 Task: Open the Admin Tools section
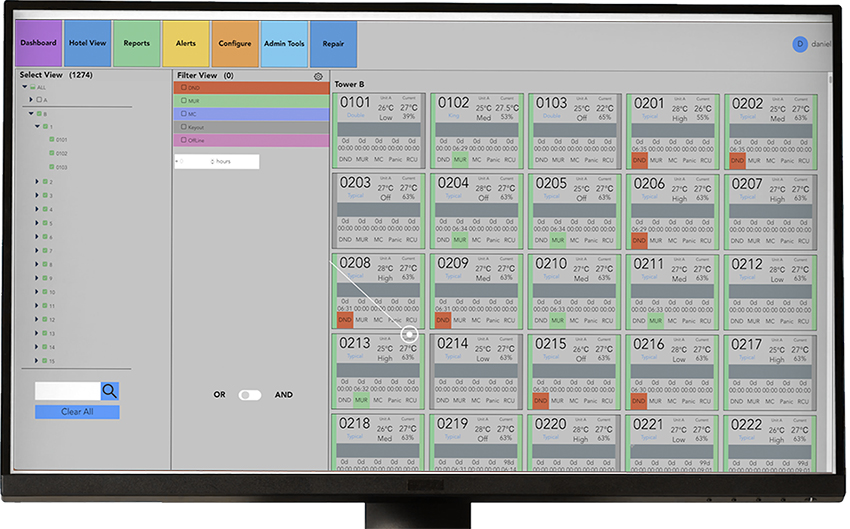click(x=284, y=44)
